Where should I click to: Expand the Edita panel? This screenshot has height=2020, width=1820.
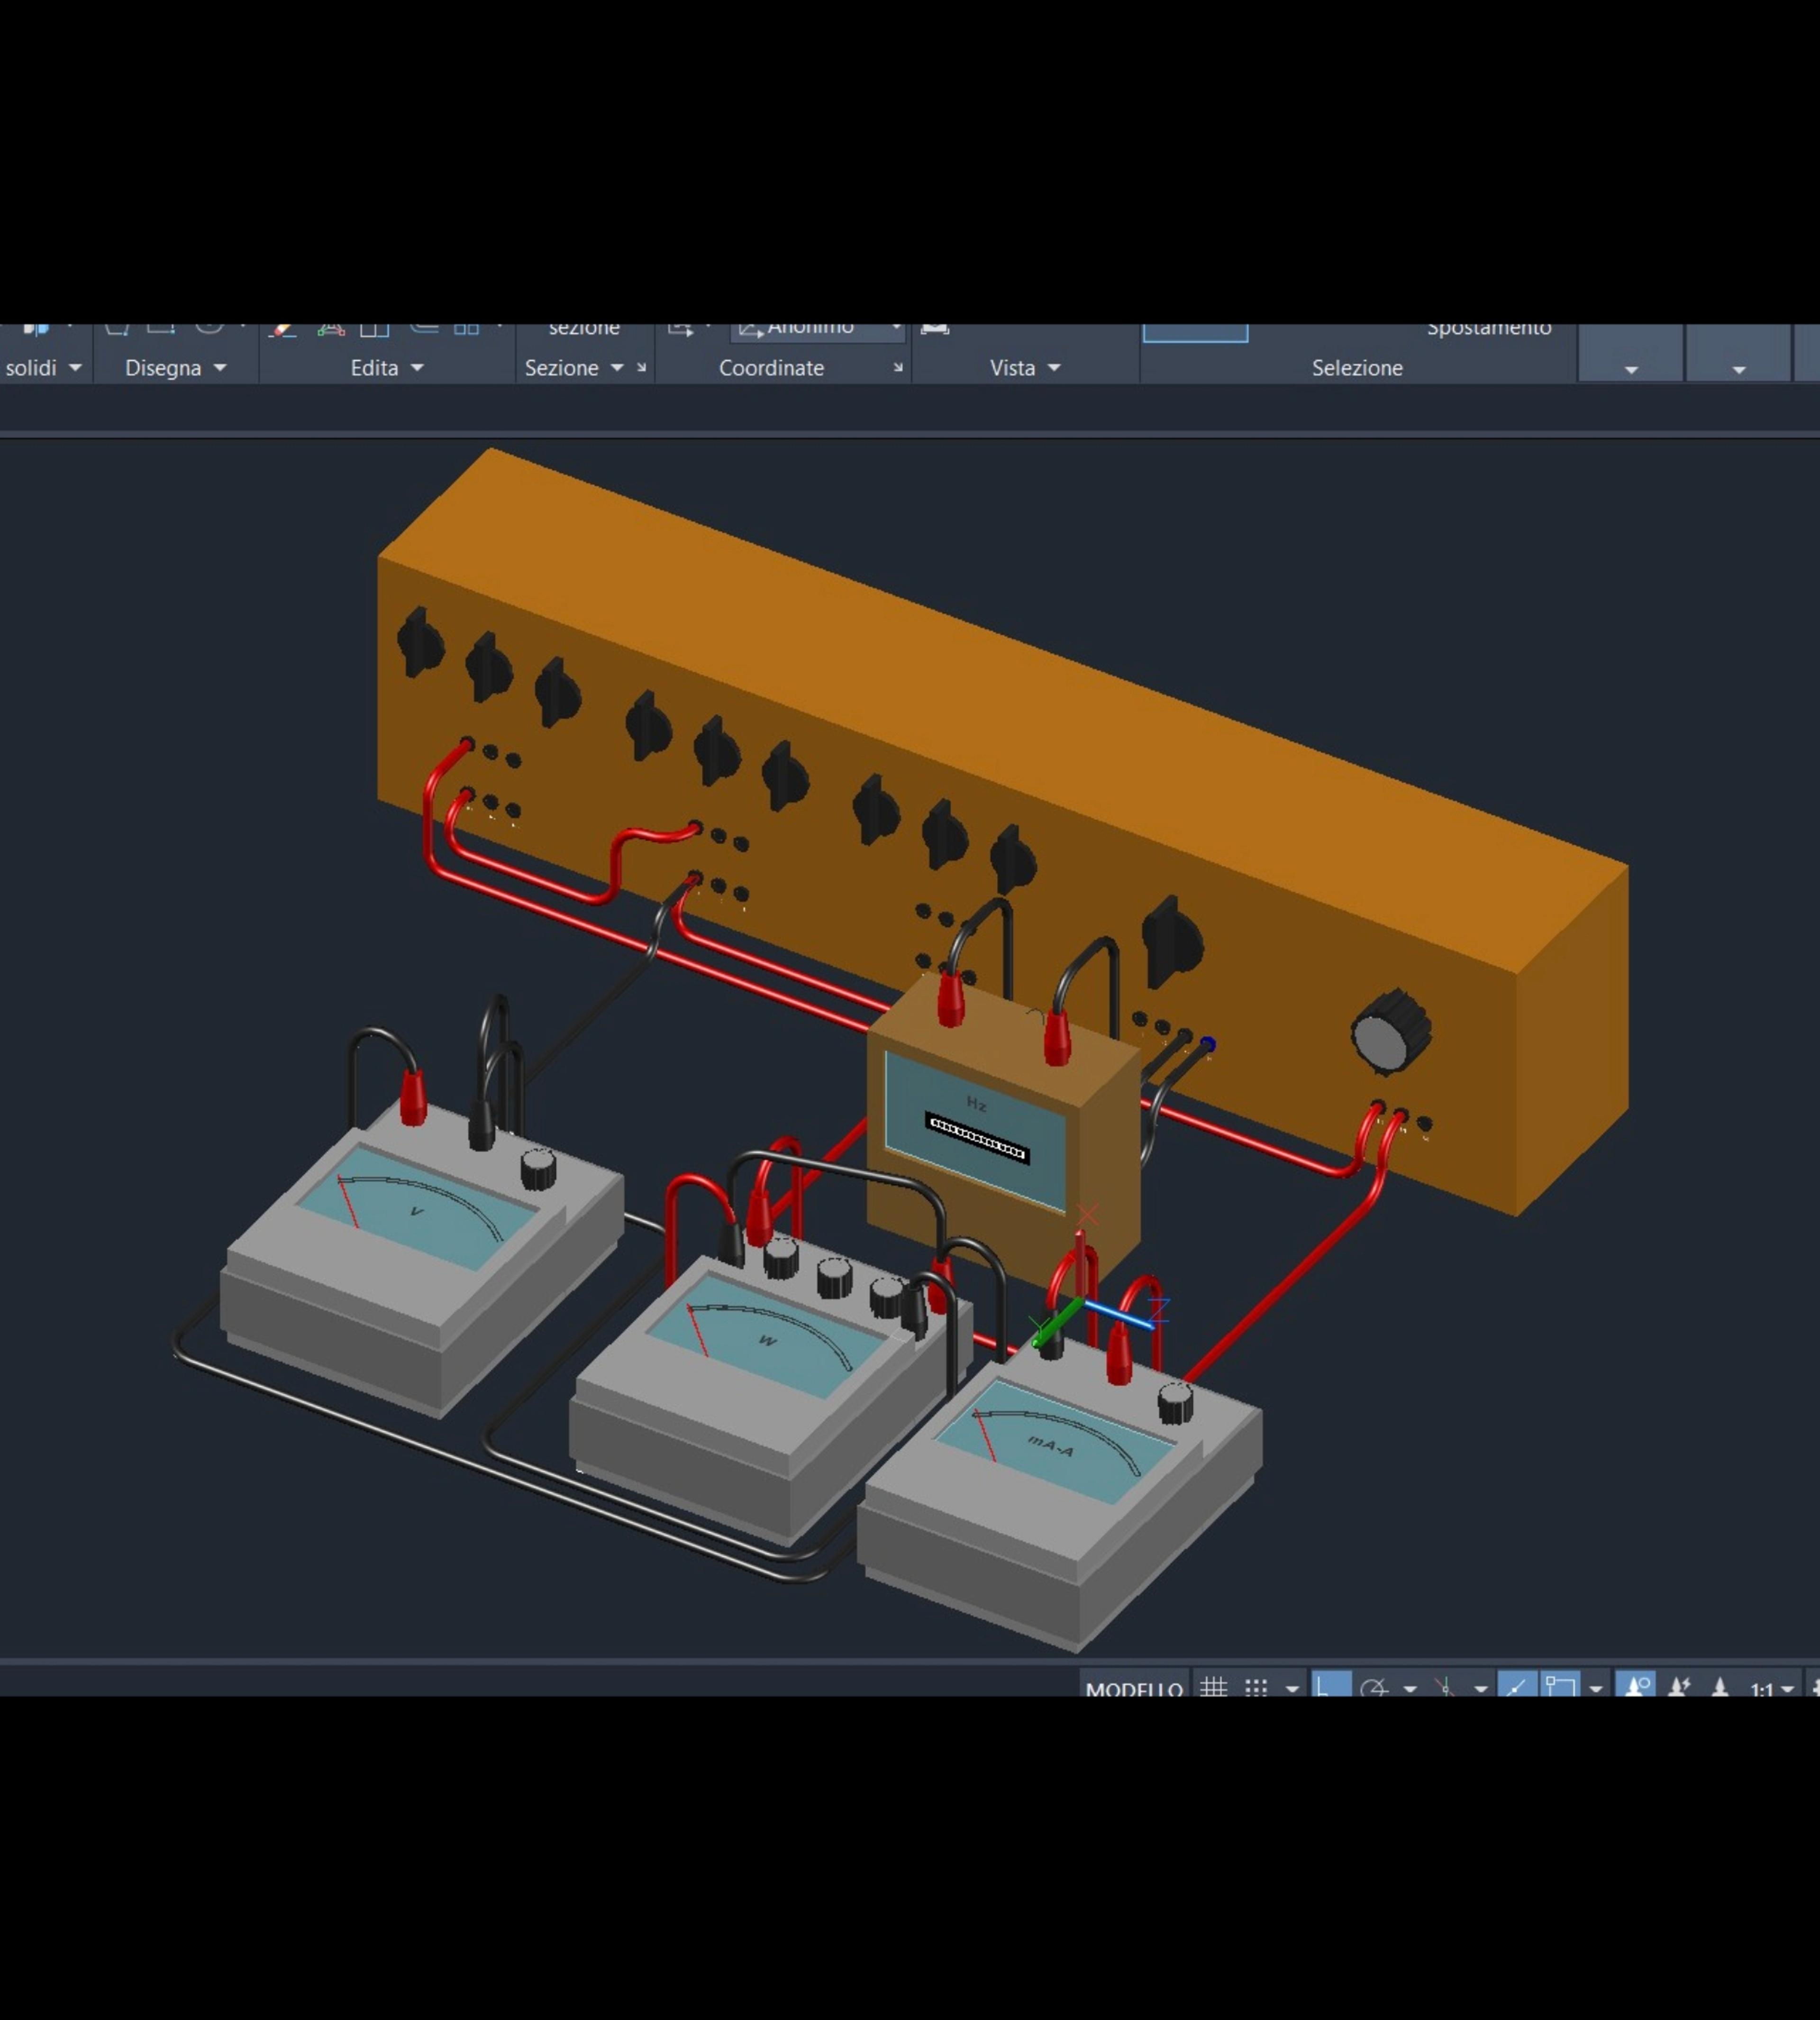[387, 368]
